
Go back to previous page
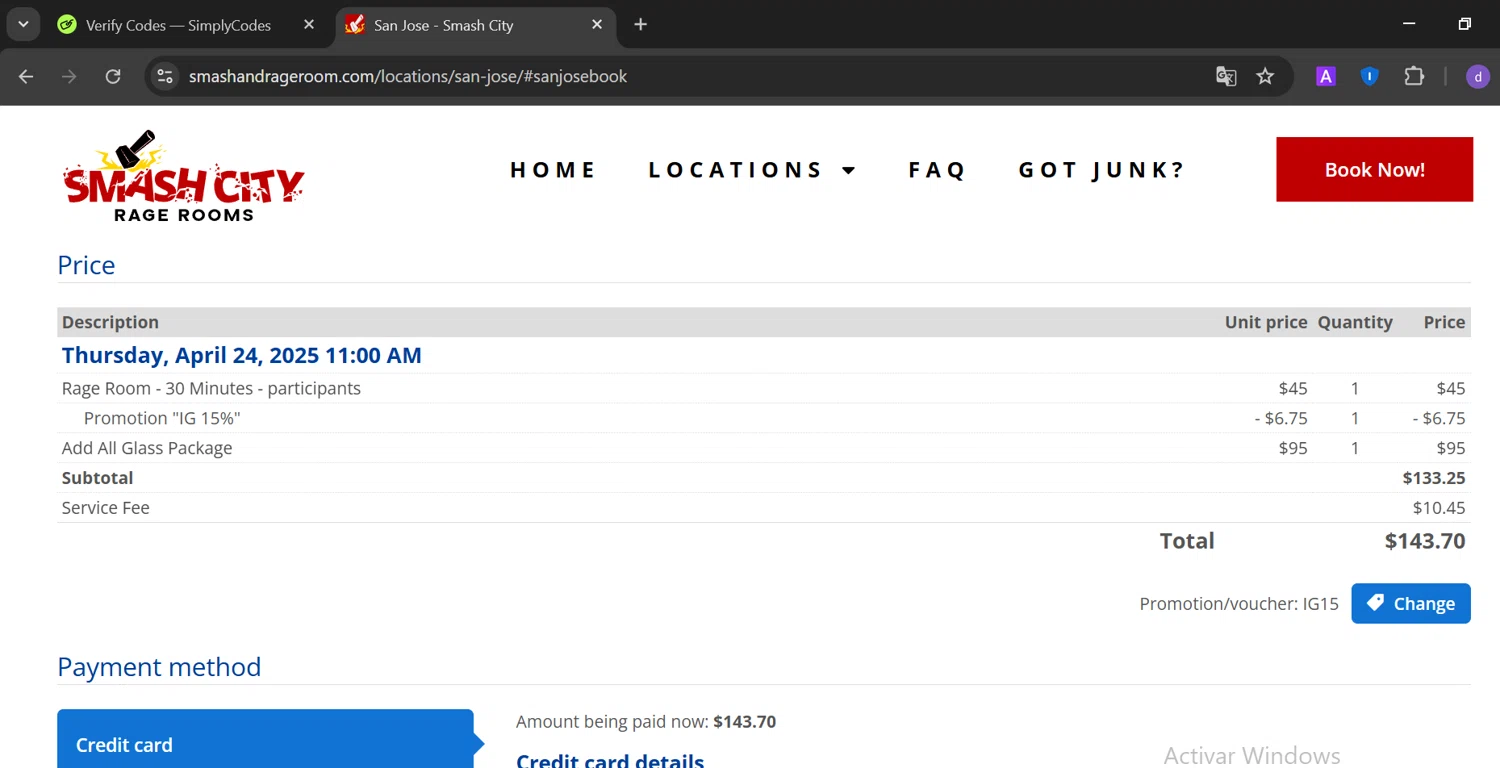(x=26, y=76)
